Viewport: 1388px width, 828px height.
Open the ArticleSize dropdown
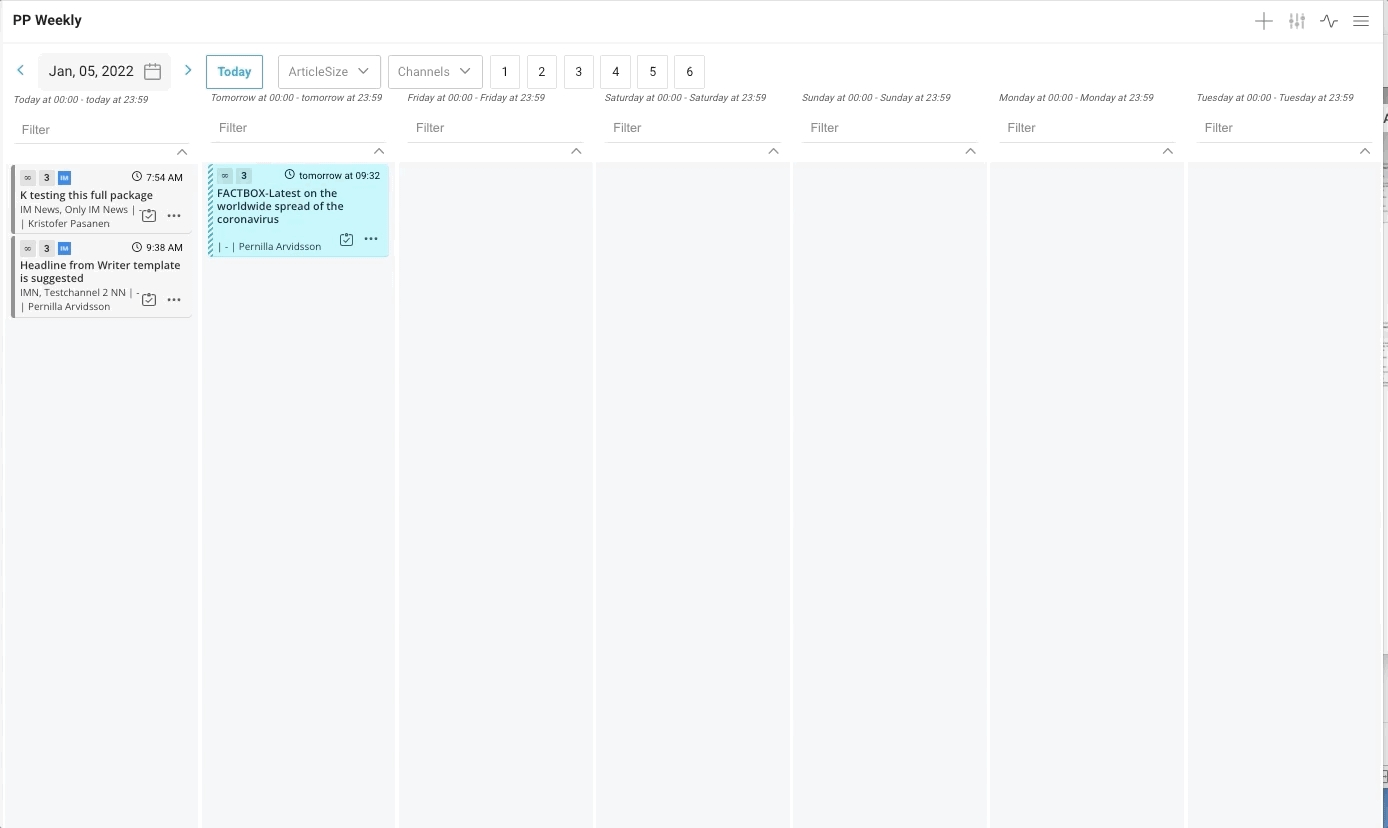pos(329,72)
